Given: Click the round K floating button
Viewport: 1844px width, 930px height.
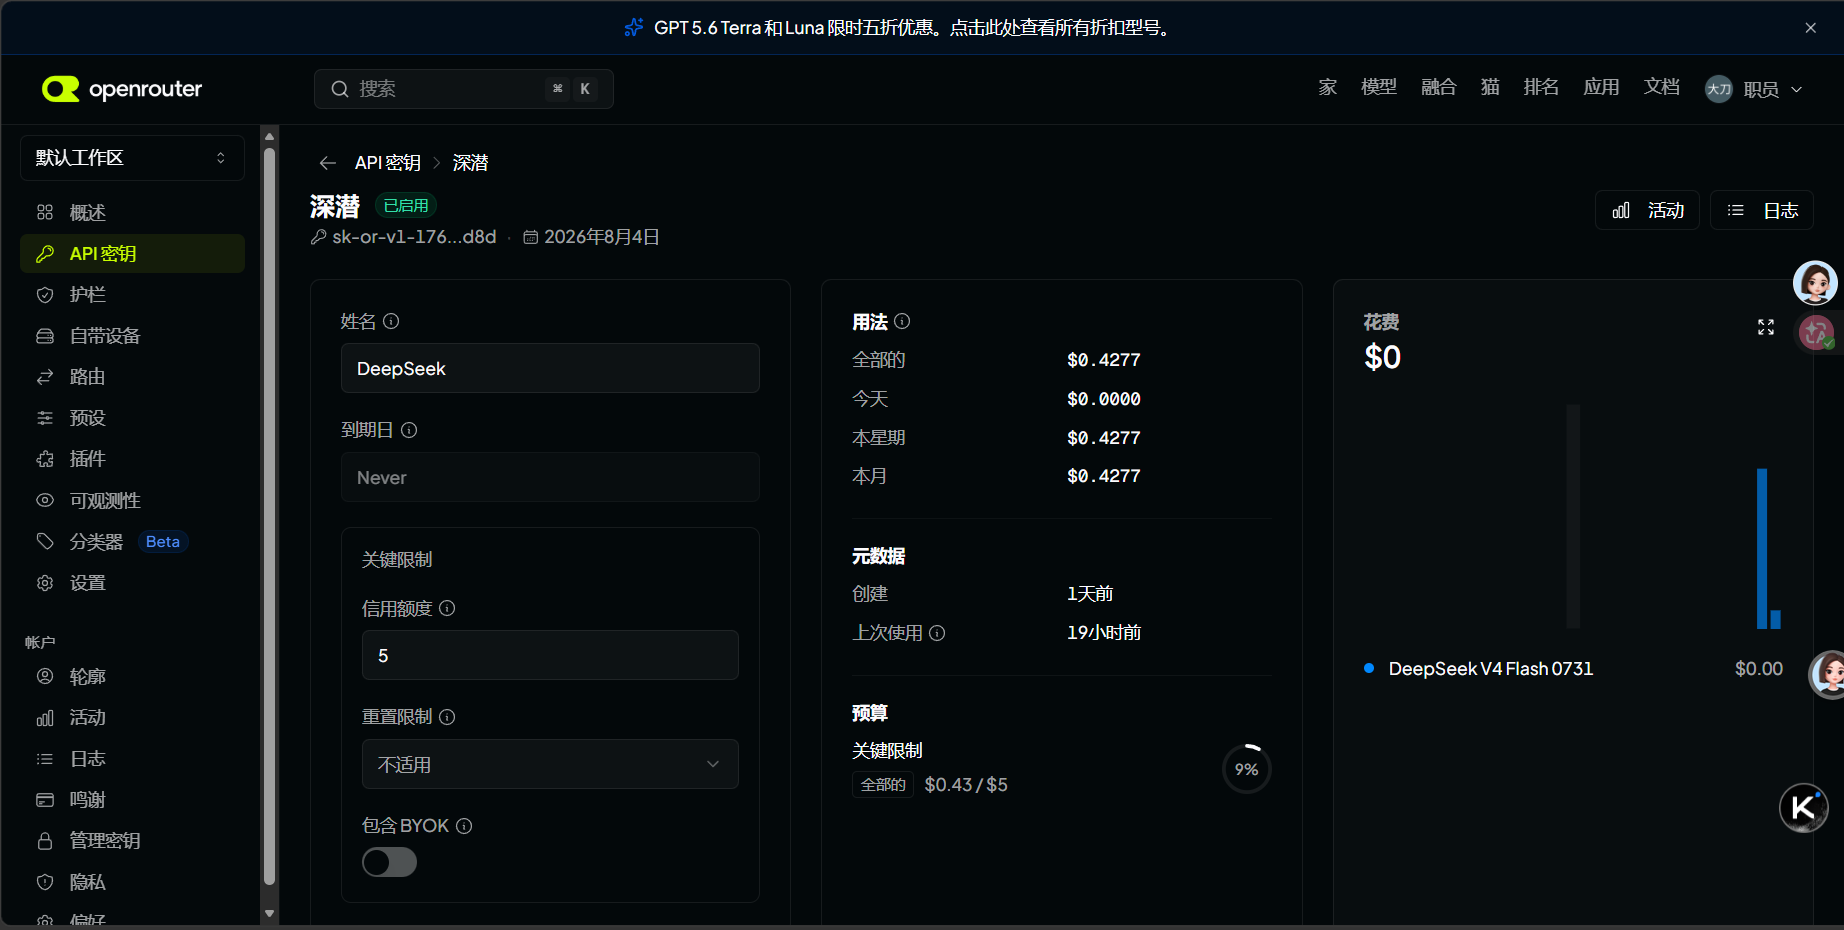Looking at the screenshot, I should [1804, 808].
